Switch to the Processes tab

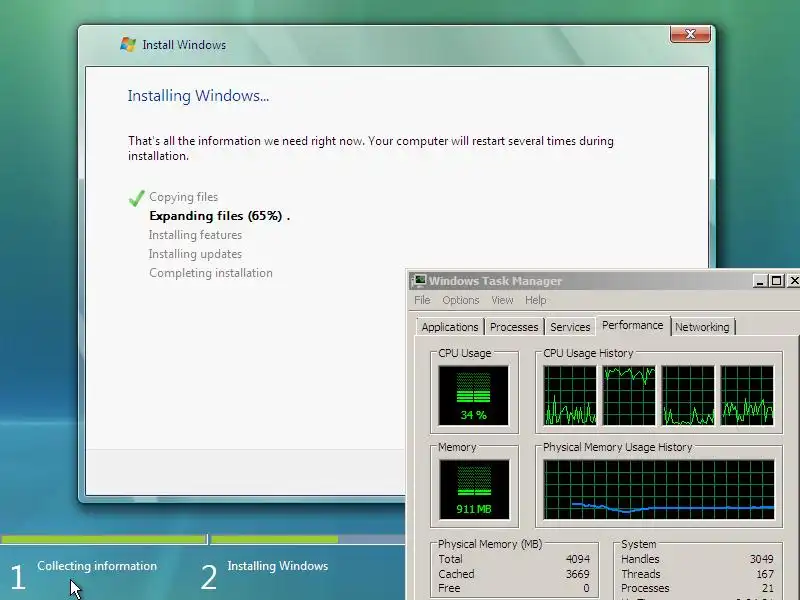point(514,327)
